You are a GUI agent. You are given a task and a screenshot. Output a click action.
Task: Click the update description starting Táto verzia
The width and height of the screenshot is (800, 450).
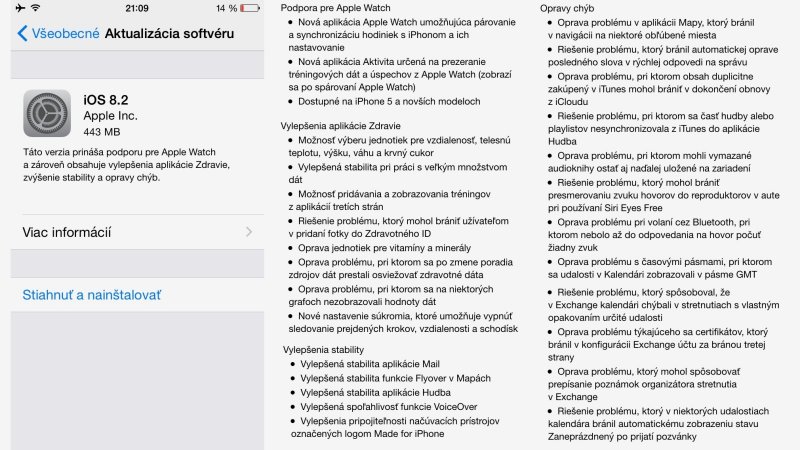pyautogui.click(x=126, y=164)
